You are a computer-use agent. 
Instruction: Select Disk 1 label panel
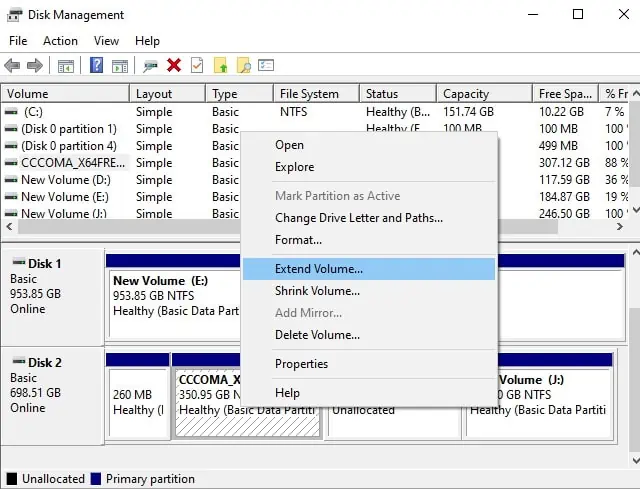point(52,297)
